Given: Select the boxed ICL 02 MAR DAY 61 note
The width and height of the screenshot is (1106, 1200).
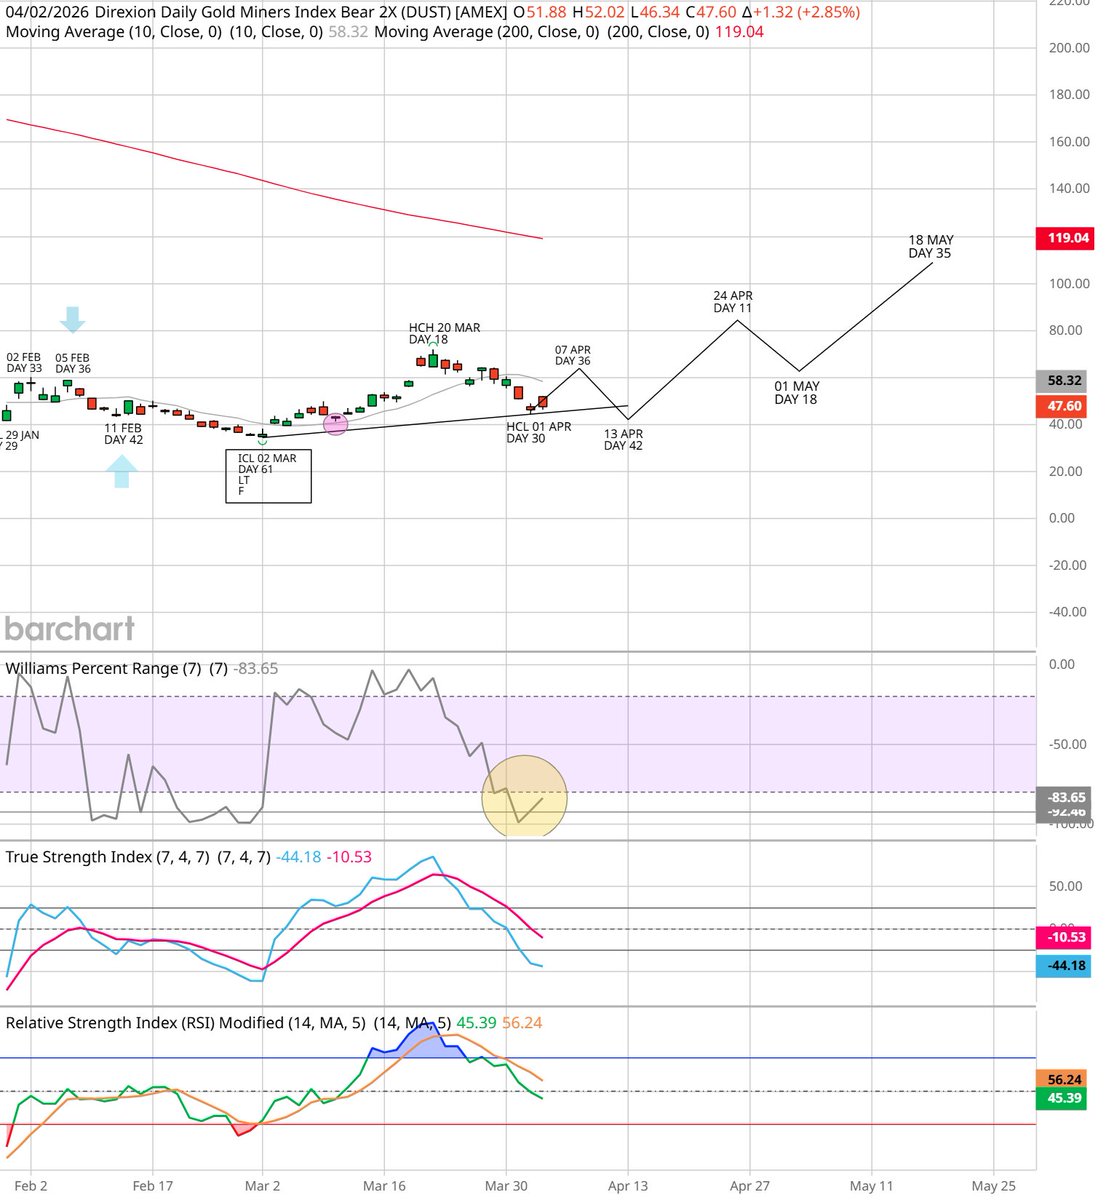Looking at the screenshot, I should click(x=268, y=475).
